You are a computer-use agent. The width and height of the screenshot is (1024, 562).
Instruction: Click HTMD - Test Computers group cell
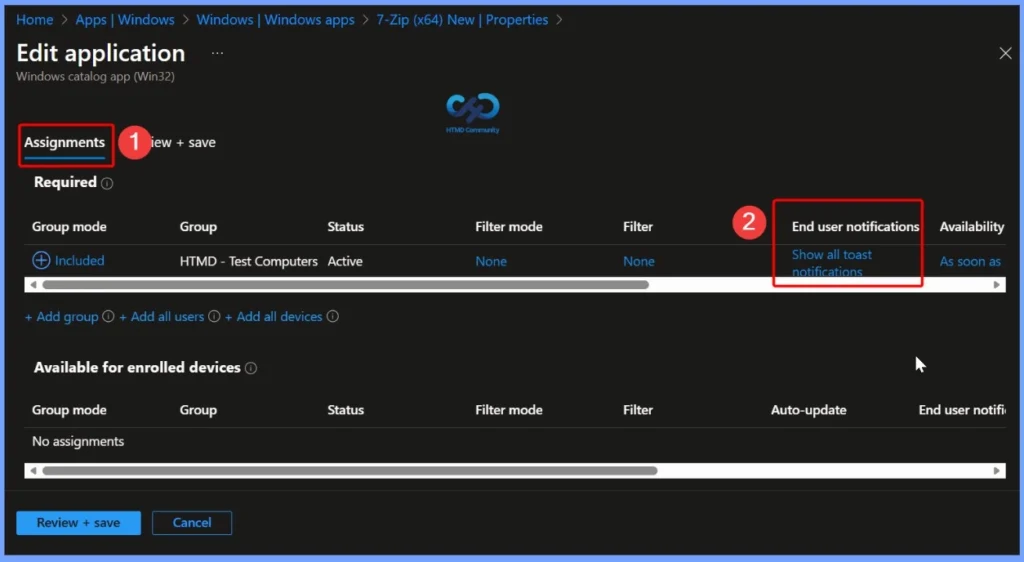[249, 261]
